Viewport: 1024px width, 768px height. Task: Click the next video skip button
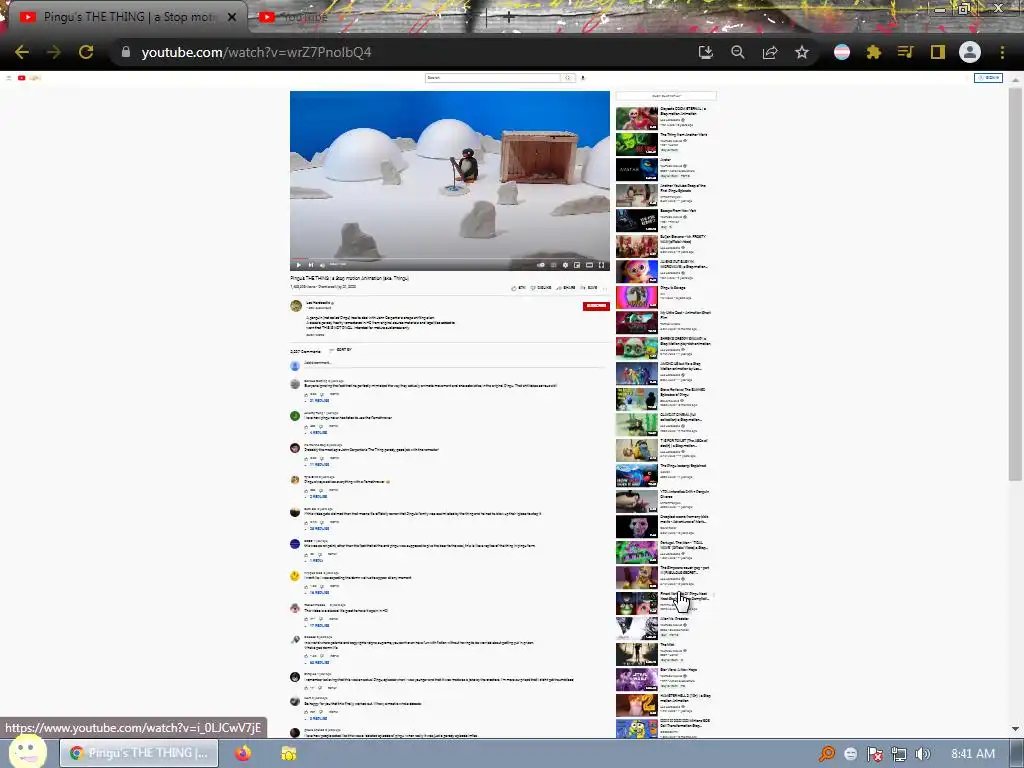pos(311,265)
